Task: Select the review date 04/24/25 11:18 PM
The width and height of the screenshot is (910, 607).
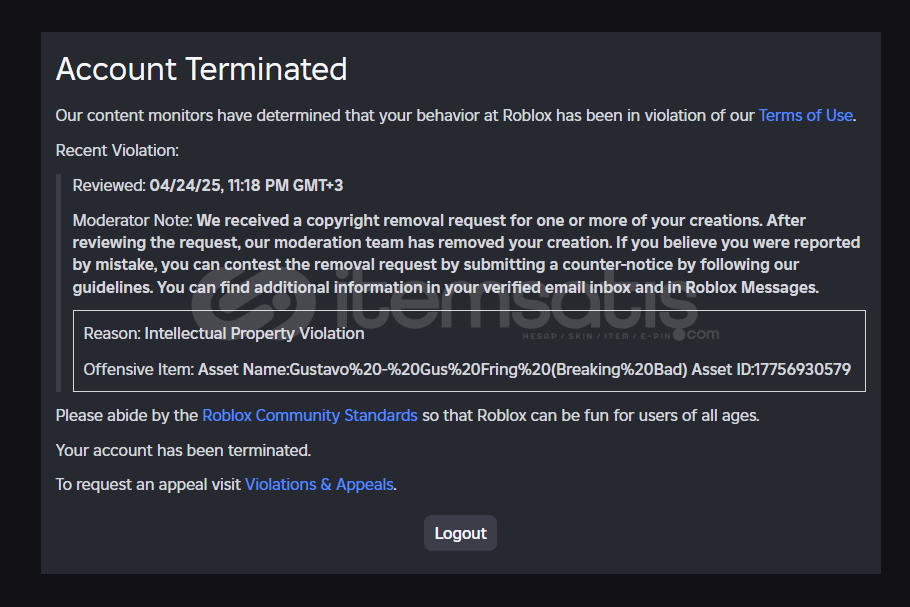Action: (246, 185)
